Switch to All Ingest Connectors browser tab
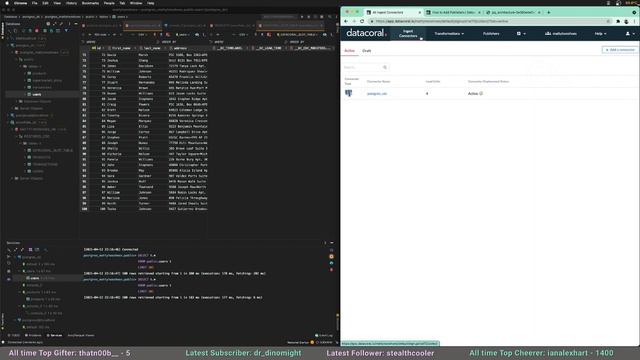The height and width of the screenshot is (360, 640). click(392, 13)
